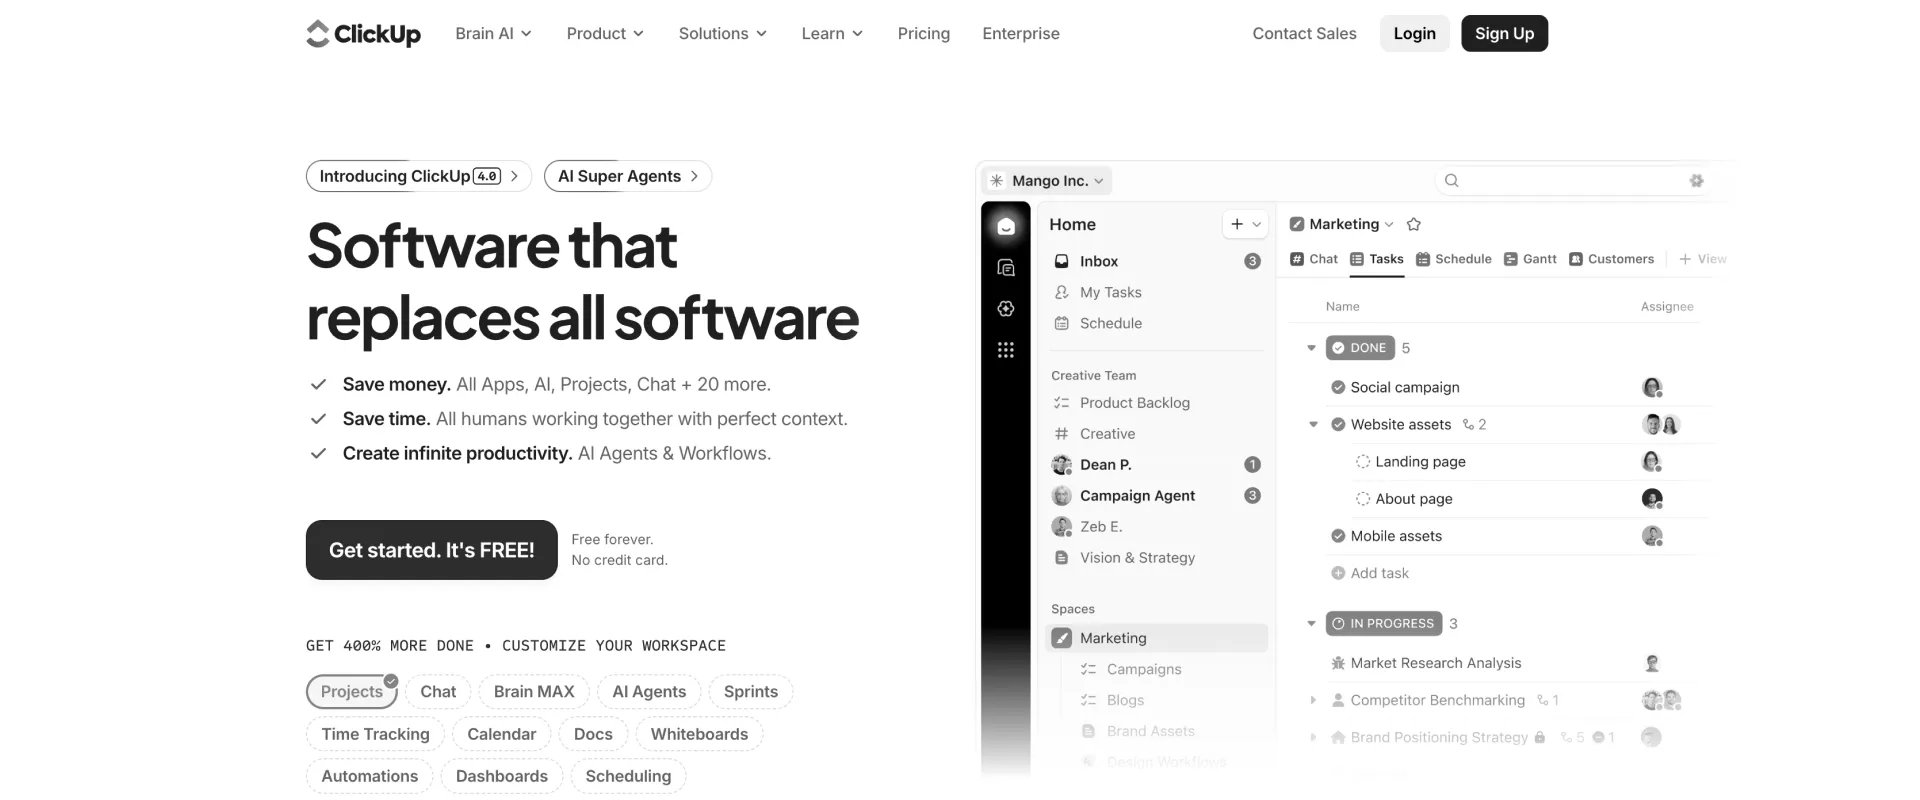Click the Inbox tray icon
The width and height of the screenshot is (1920, 800).
[x=1062, y=261]
